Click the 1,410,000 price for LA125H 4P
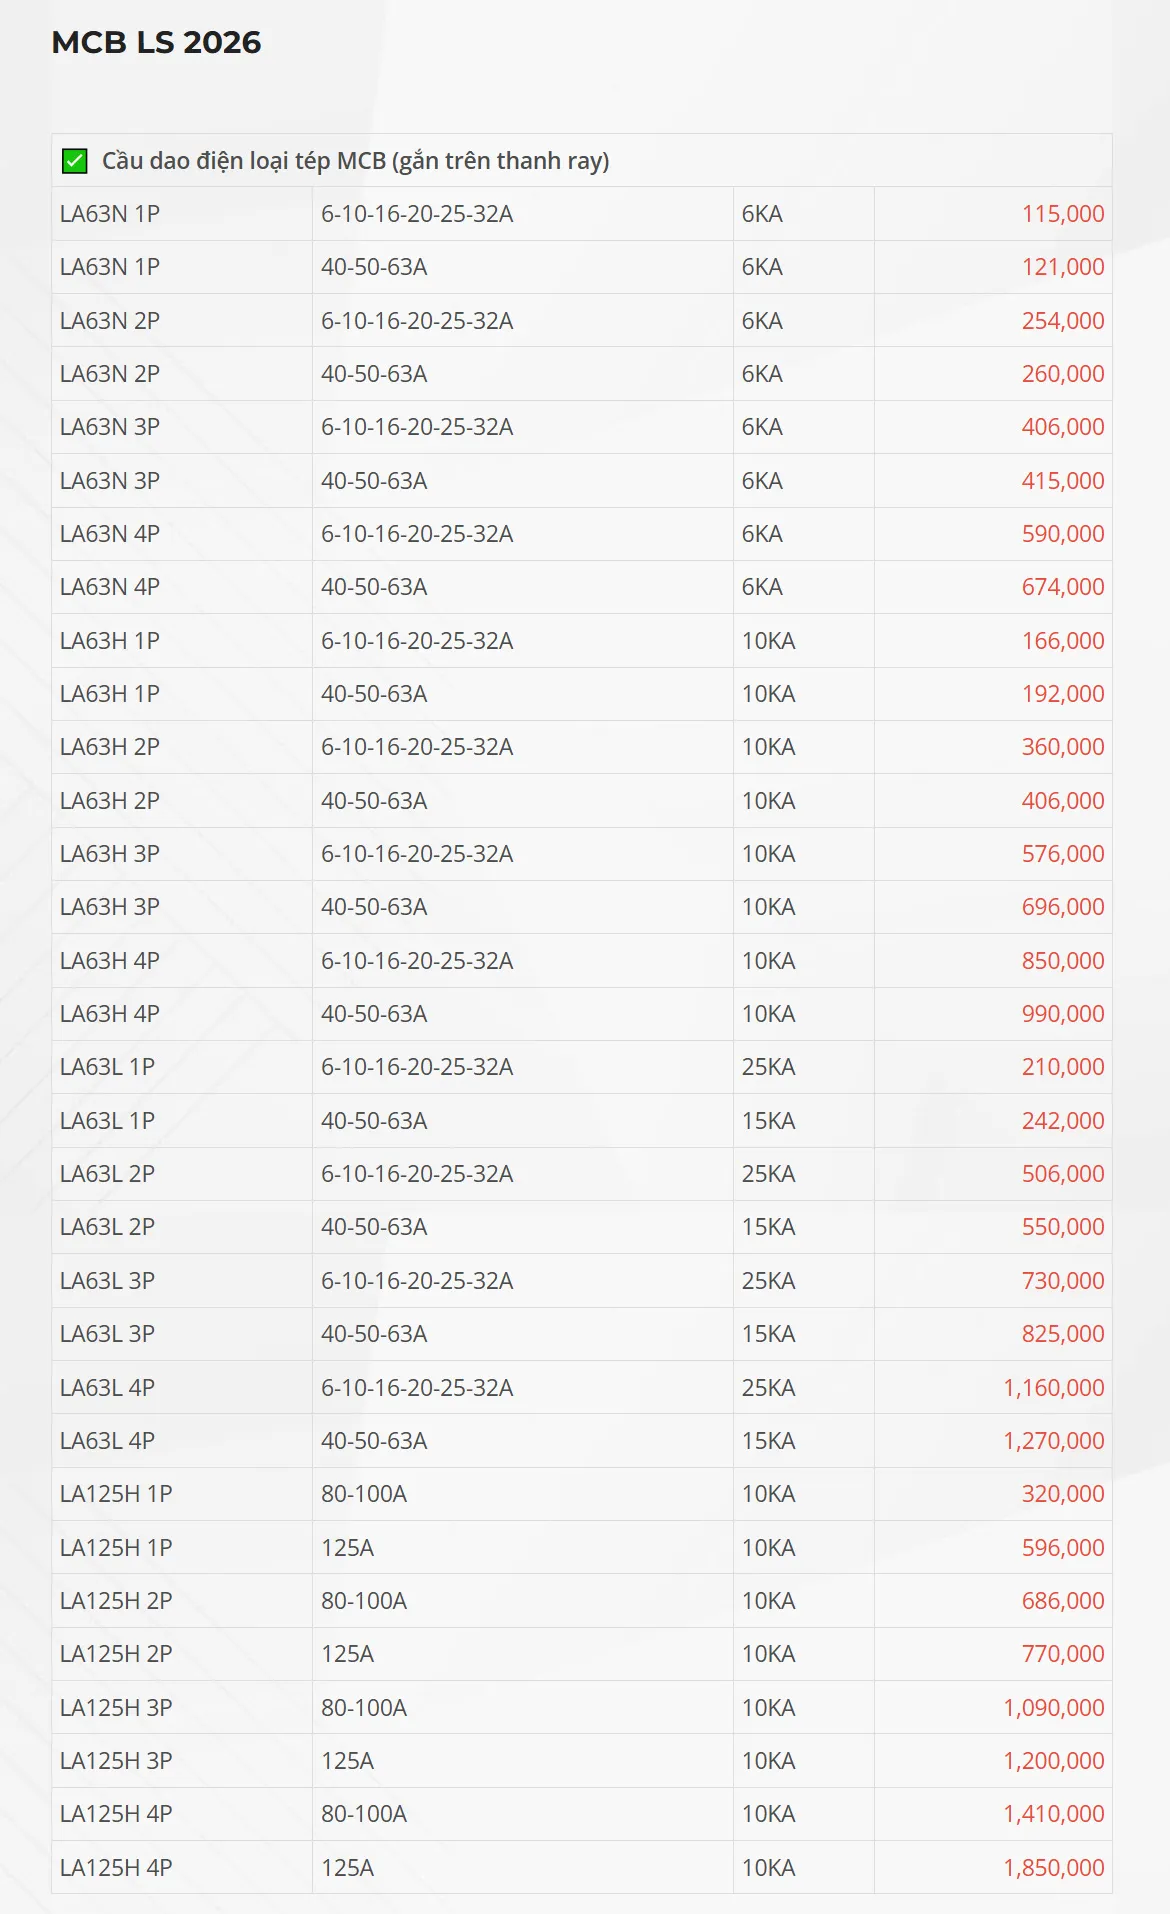The width and height of the screenshot is (1170, 1914). click(x=1053, y=1814)
